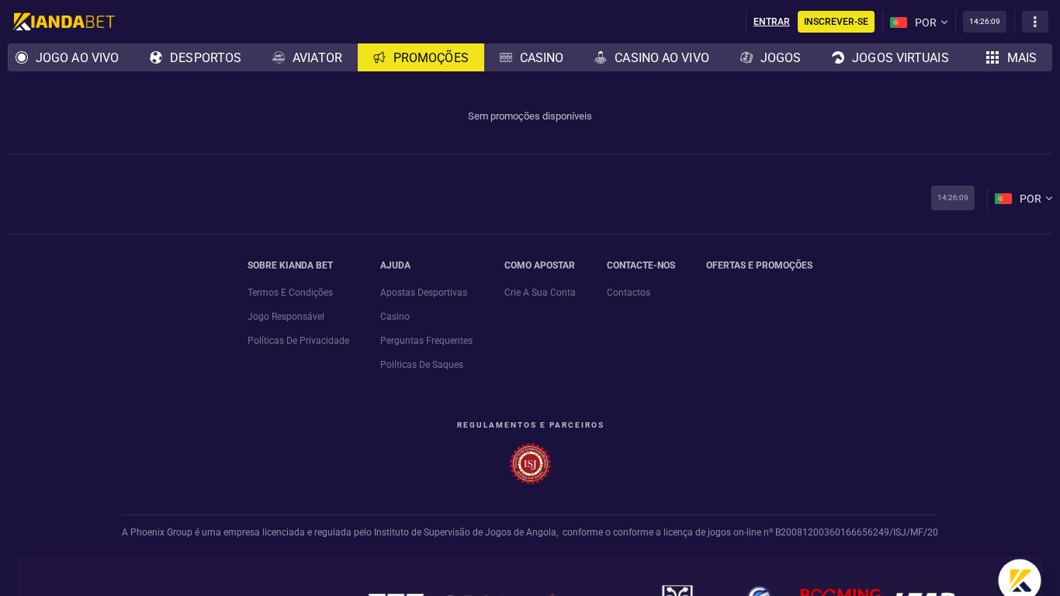
Task: Click the Inscrever-se button
Action: tap(836, 22)
